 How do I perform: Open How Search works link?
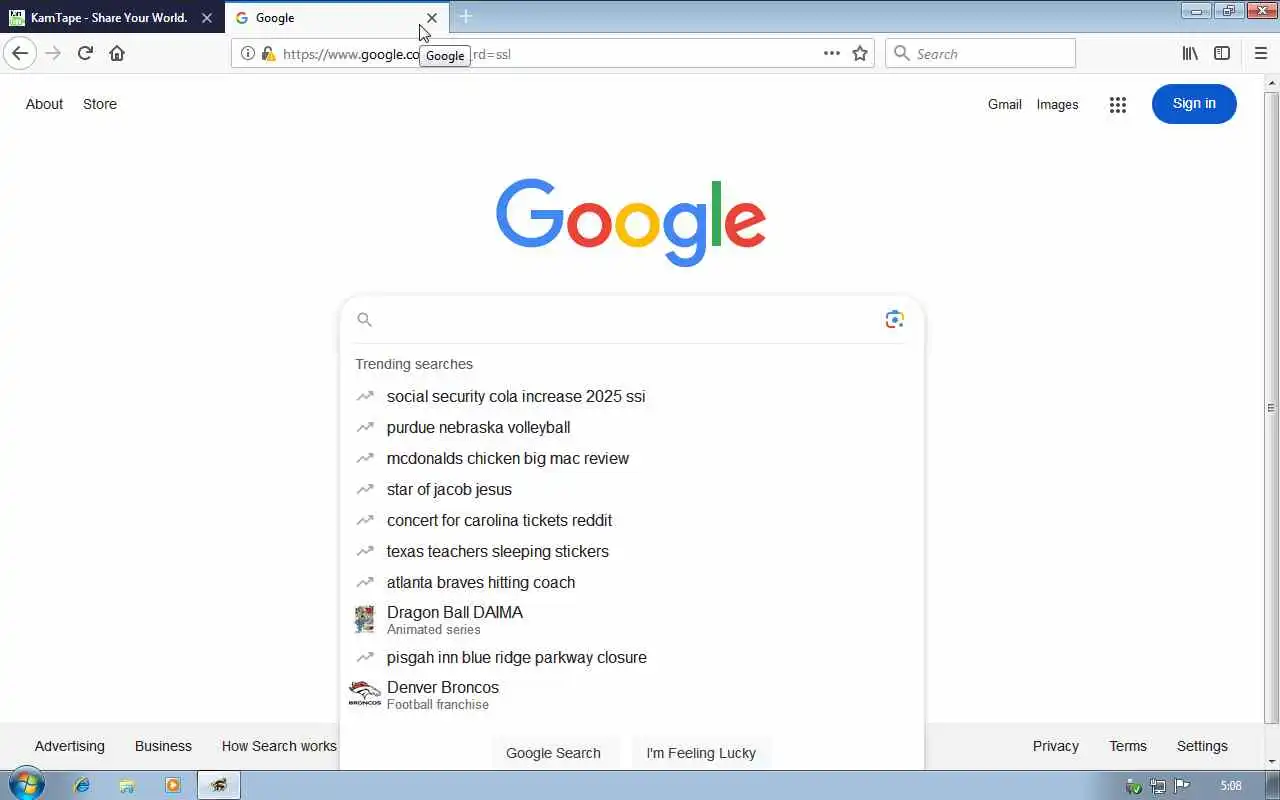tap(279, 746)
